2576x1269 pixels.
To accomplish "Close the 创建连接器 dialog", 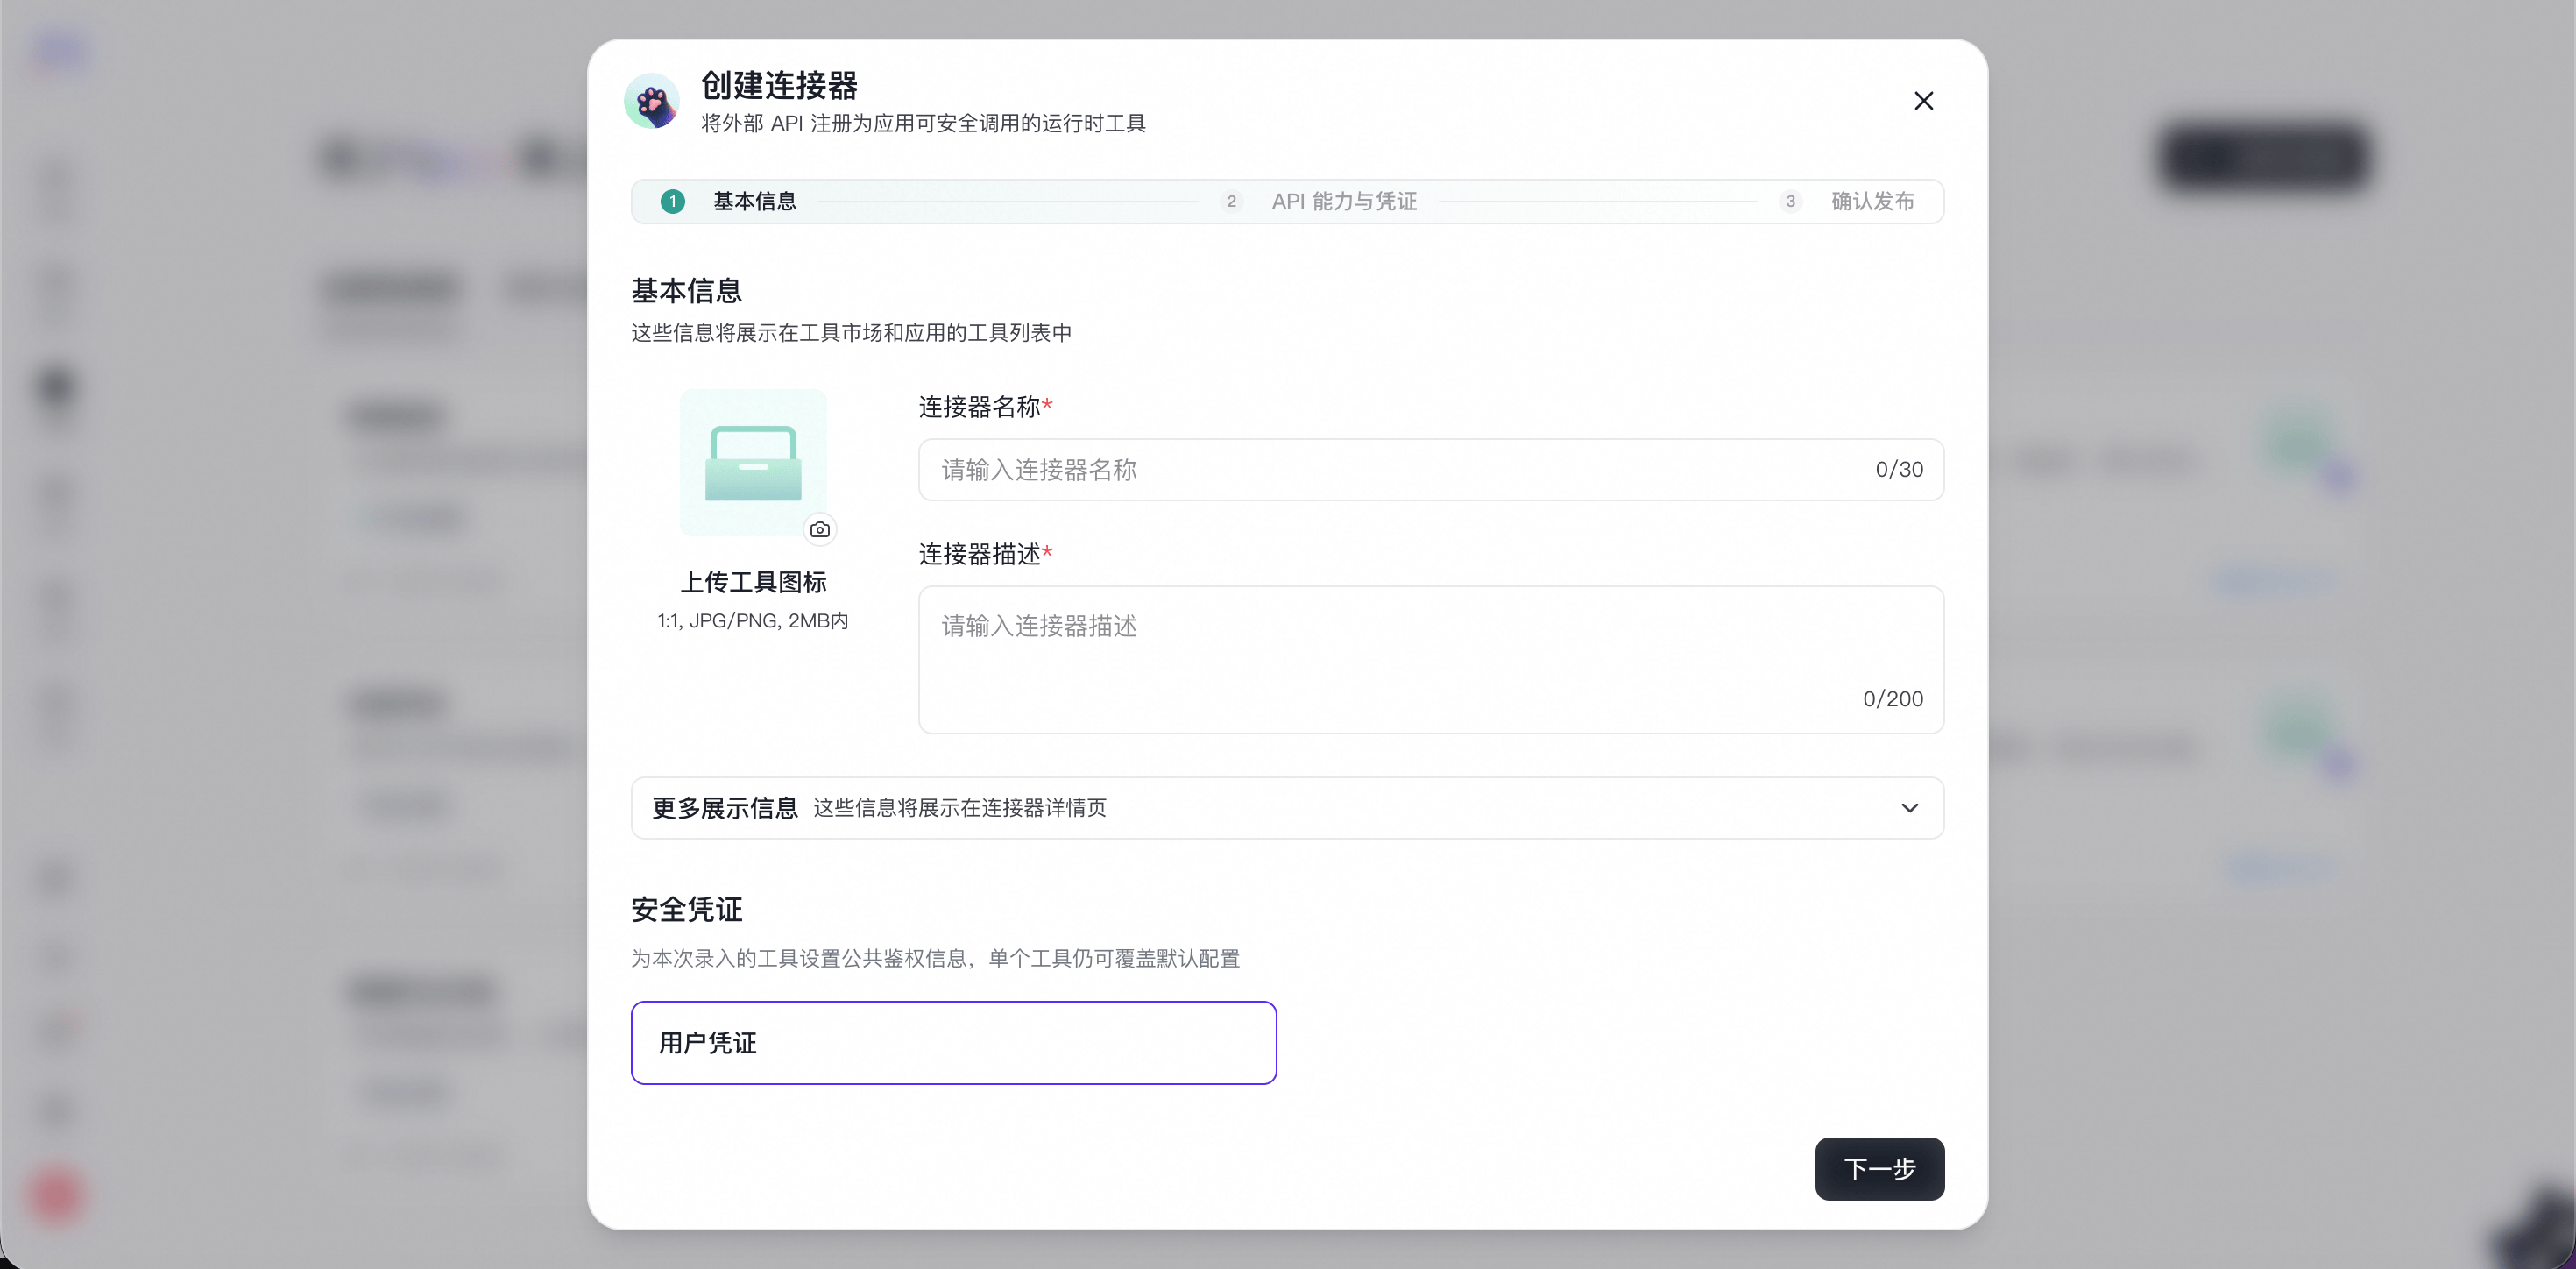I will pos(1923,101).
